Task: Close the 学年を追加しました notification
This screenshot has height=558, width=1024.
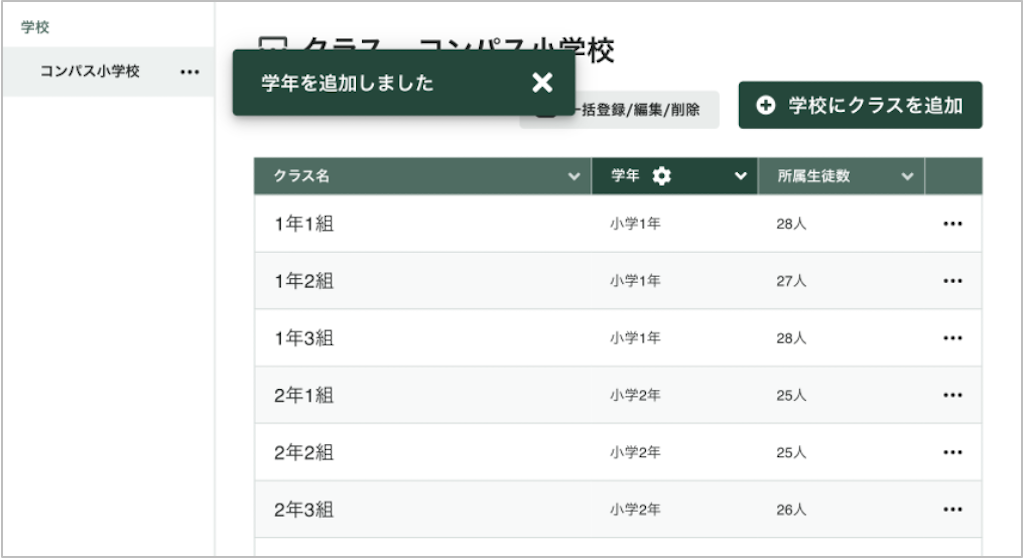Action: point(542,82)
